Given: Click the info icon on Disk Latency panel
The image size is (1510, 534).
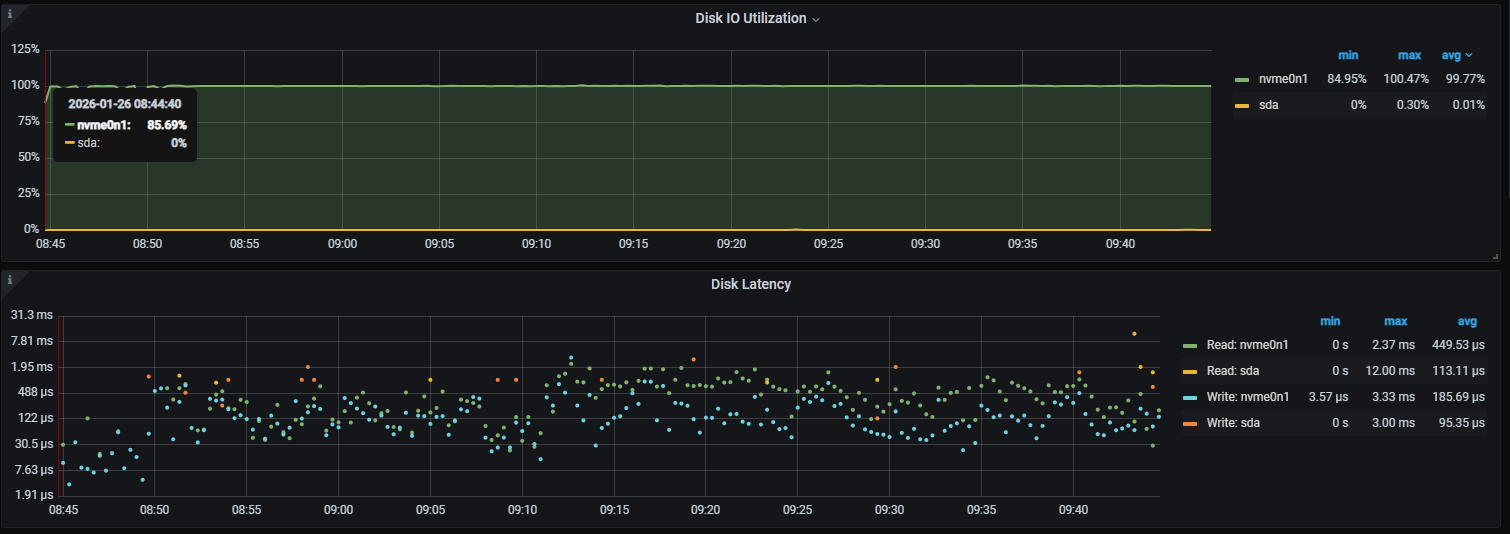Looking at the screenshot, I should [x=9, y=279].
